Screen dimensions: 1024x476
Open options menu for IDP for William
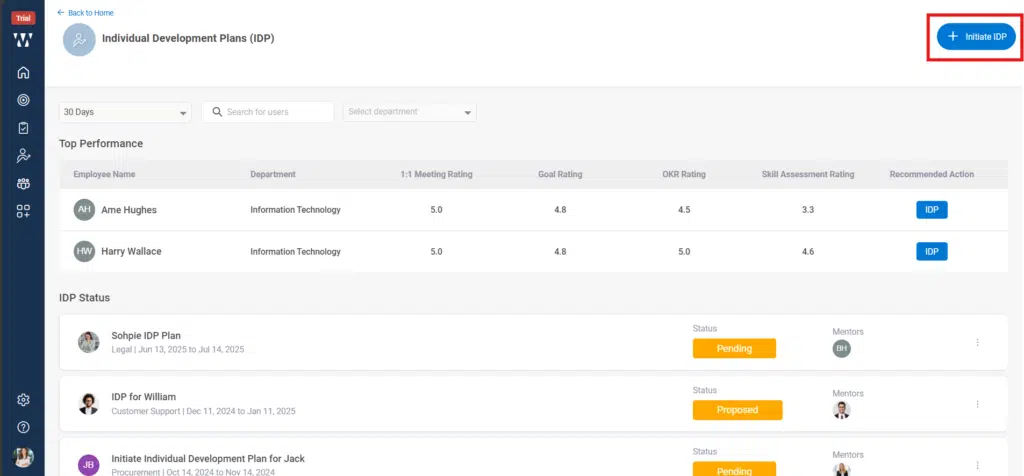pos(977,404)
